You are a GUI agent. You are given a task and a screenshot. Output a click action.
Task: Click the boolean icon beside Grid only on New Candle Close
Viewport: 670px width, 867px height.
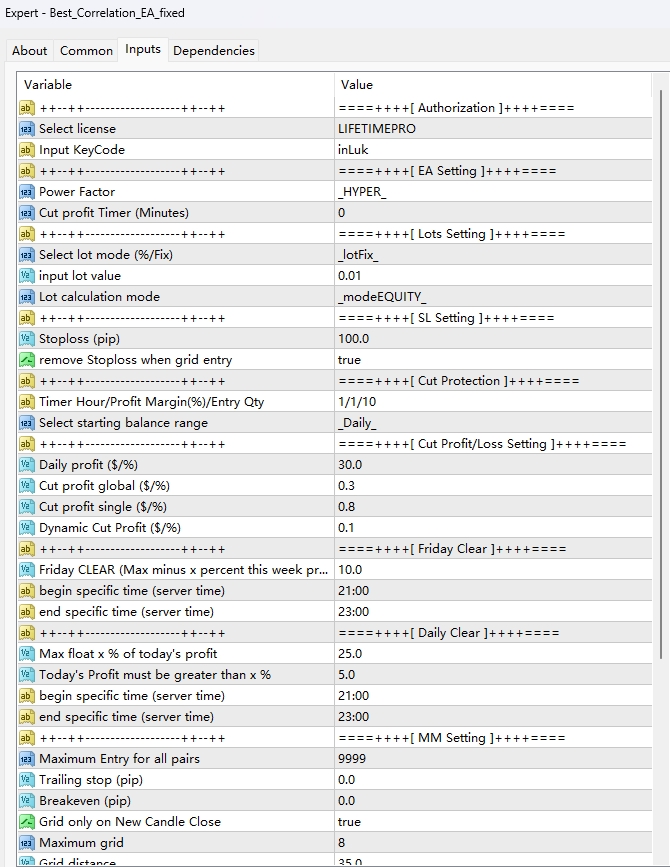pyautogui.click(x=27, y=822)
